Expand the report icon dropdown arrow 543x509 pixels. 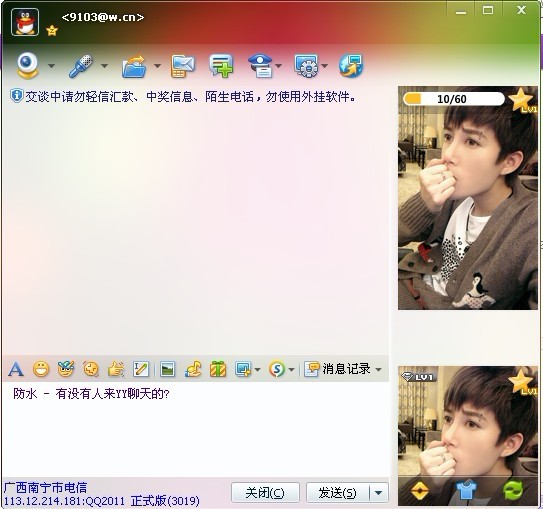278,65
